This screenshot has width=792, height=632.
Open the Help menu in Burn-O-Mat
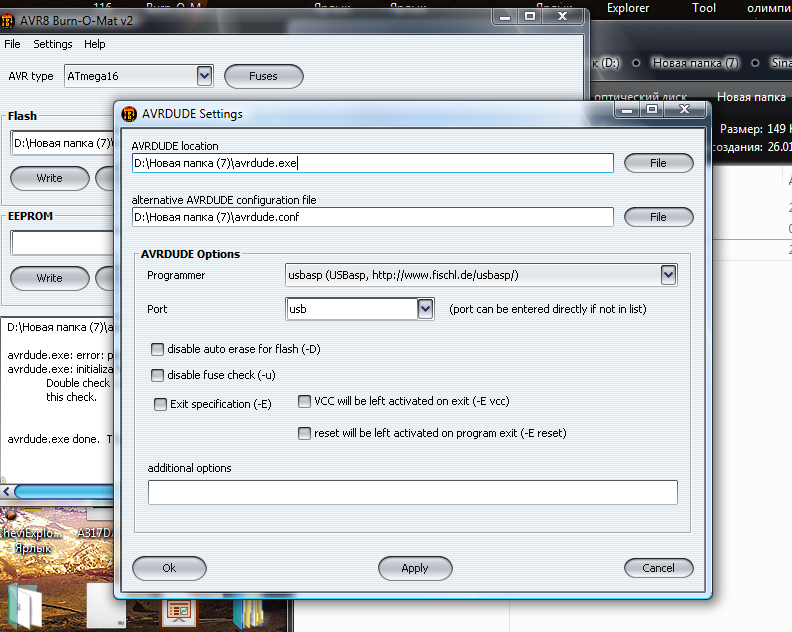[94, 44]
